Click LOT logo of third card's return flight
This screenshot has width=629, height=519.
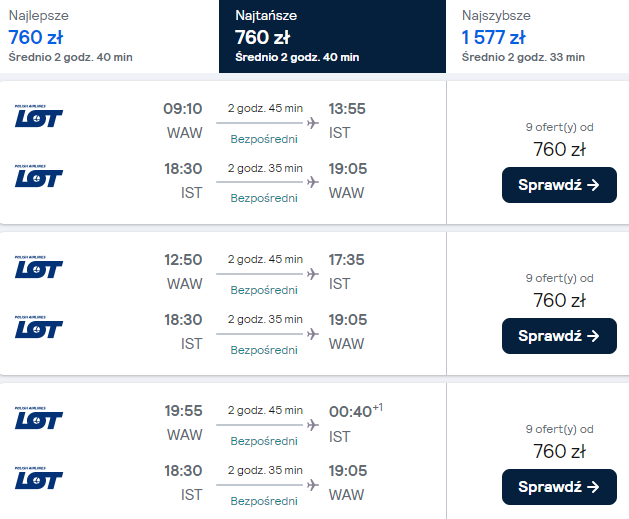click(x=39, y=479)
